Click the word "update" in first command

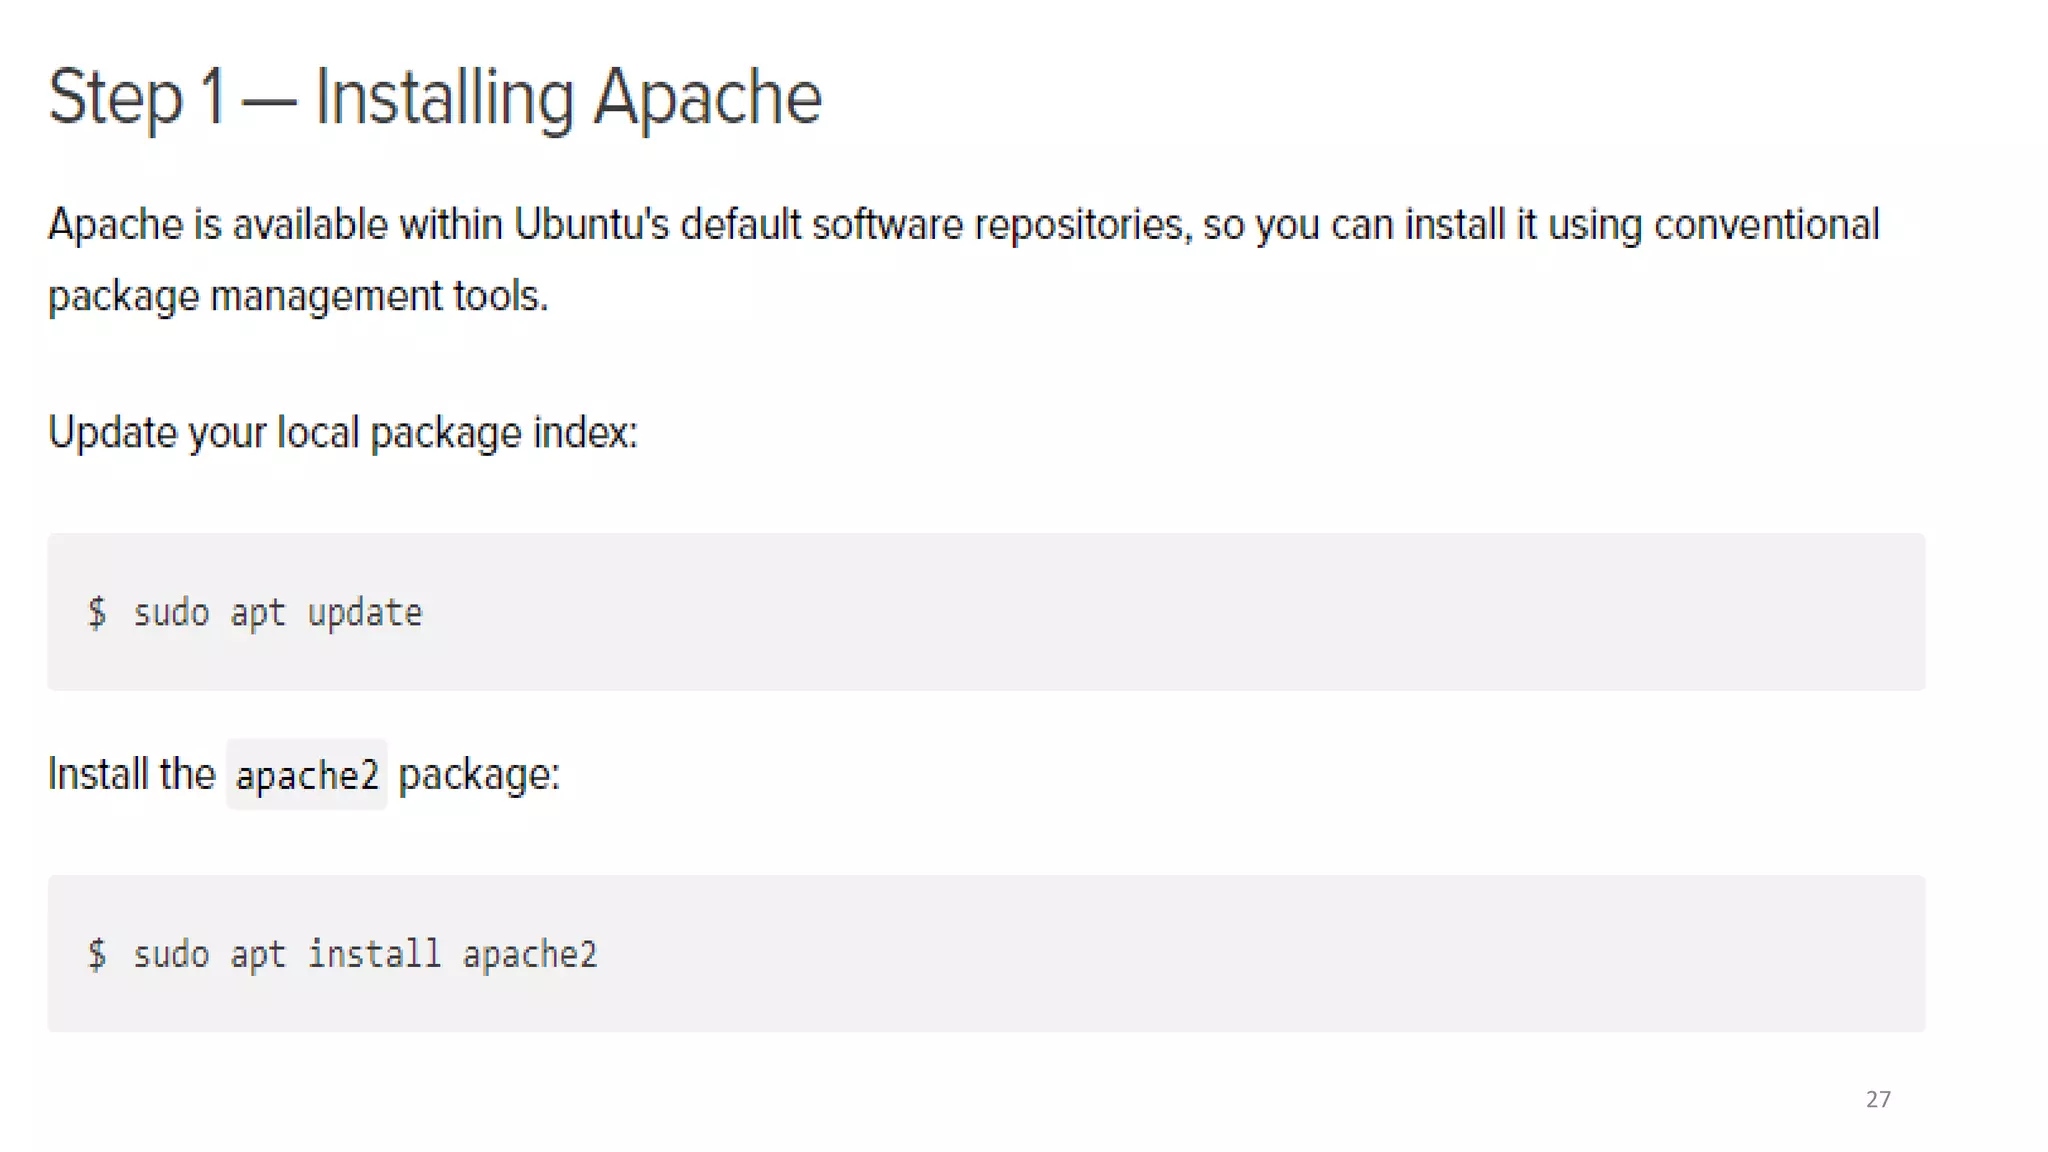[x=365, y=613]
